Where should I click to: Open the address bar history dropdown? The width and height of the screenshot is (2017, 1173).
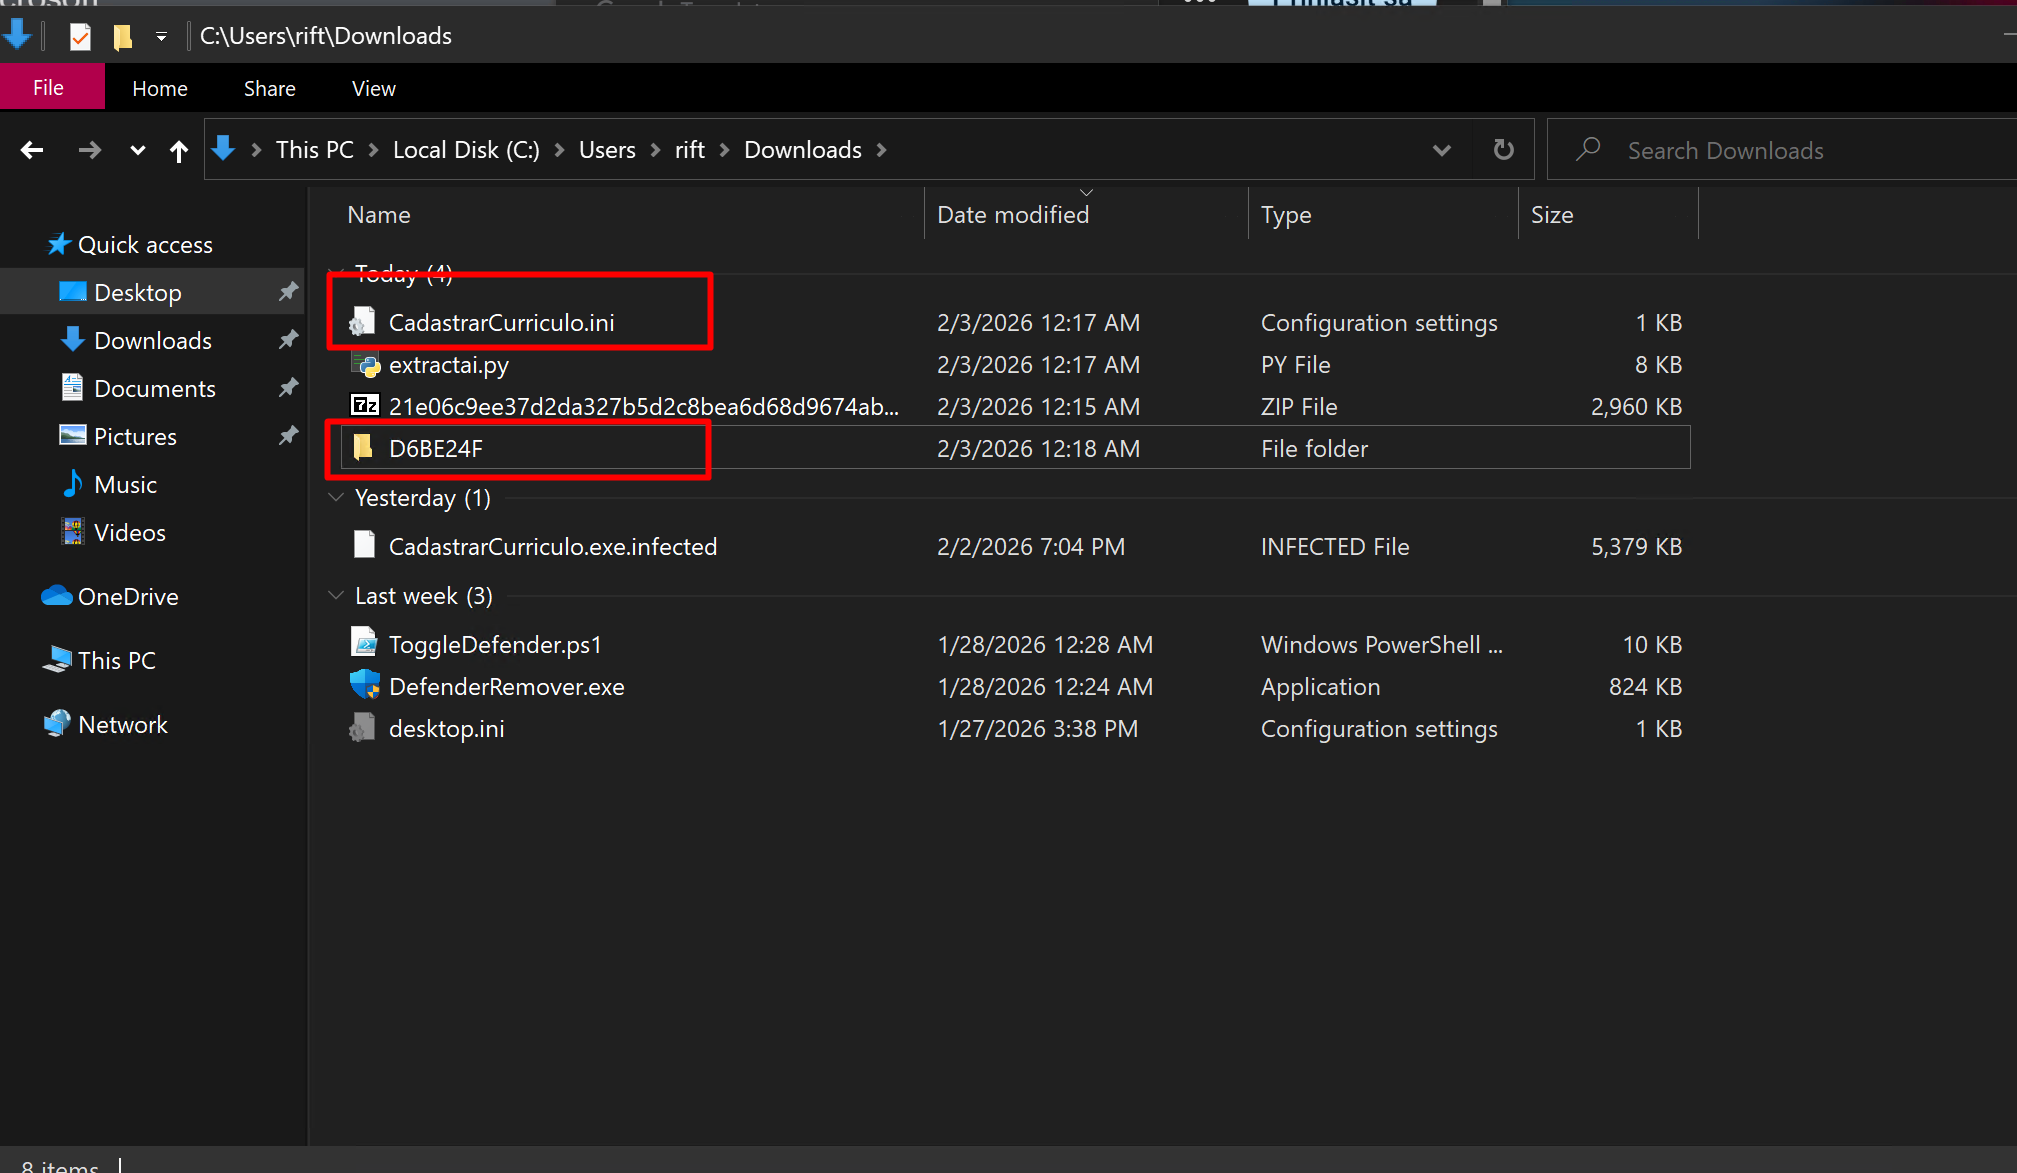click(x=1441, y=150)
